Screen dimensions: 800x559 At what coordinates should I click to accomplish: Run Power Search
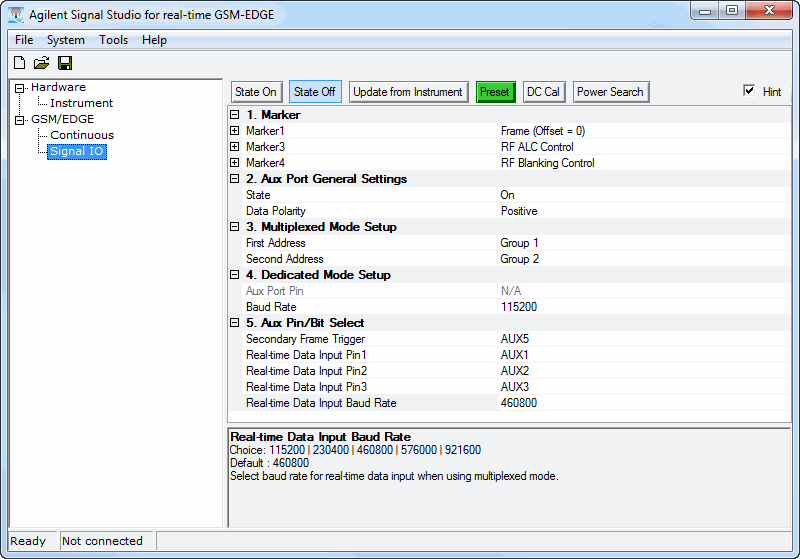(x=610, y=92)
